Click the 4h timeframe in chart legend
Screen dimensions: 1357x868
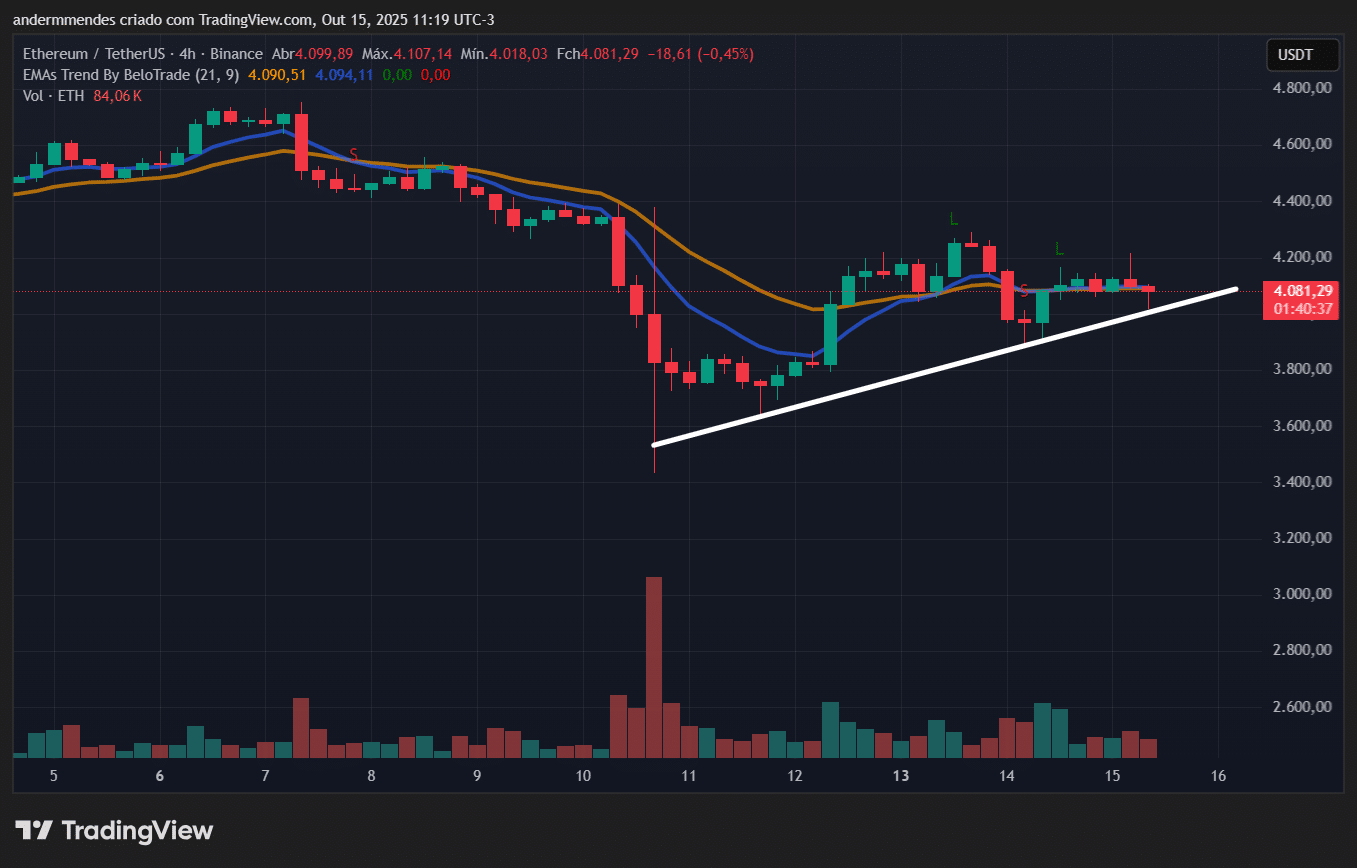tap(186, 54)
